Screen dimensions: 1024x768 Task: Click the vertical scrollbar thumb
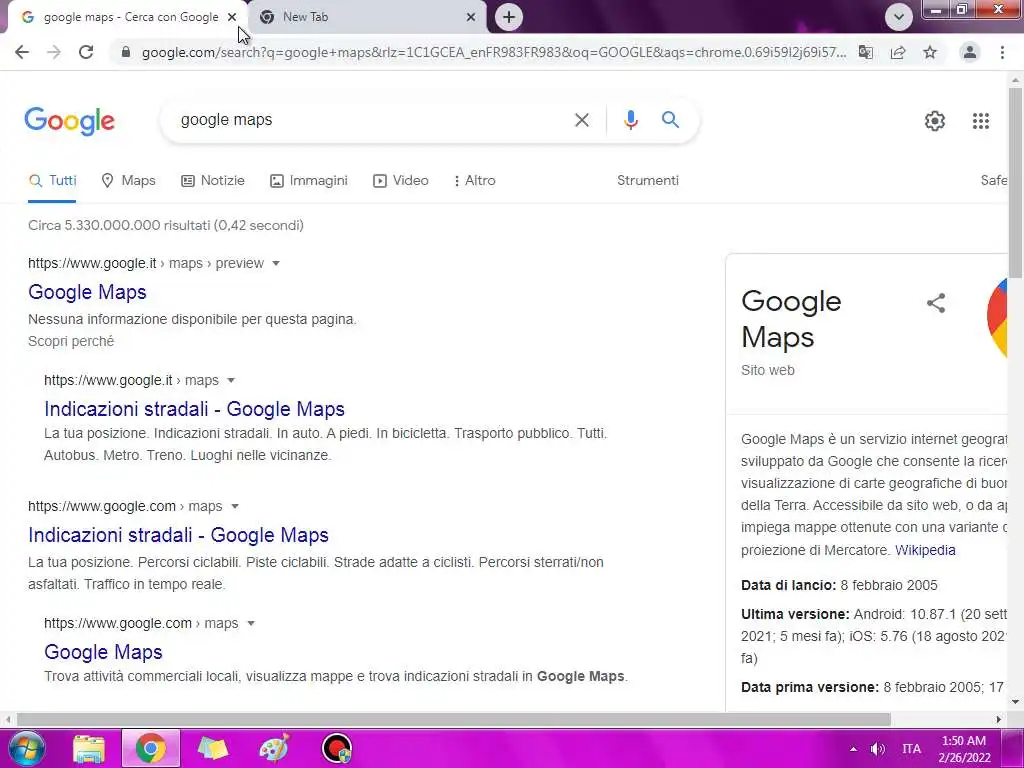1015,183
